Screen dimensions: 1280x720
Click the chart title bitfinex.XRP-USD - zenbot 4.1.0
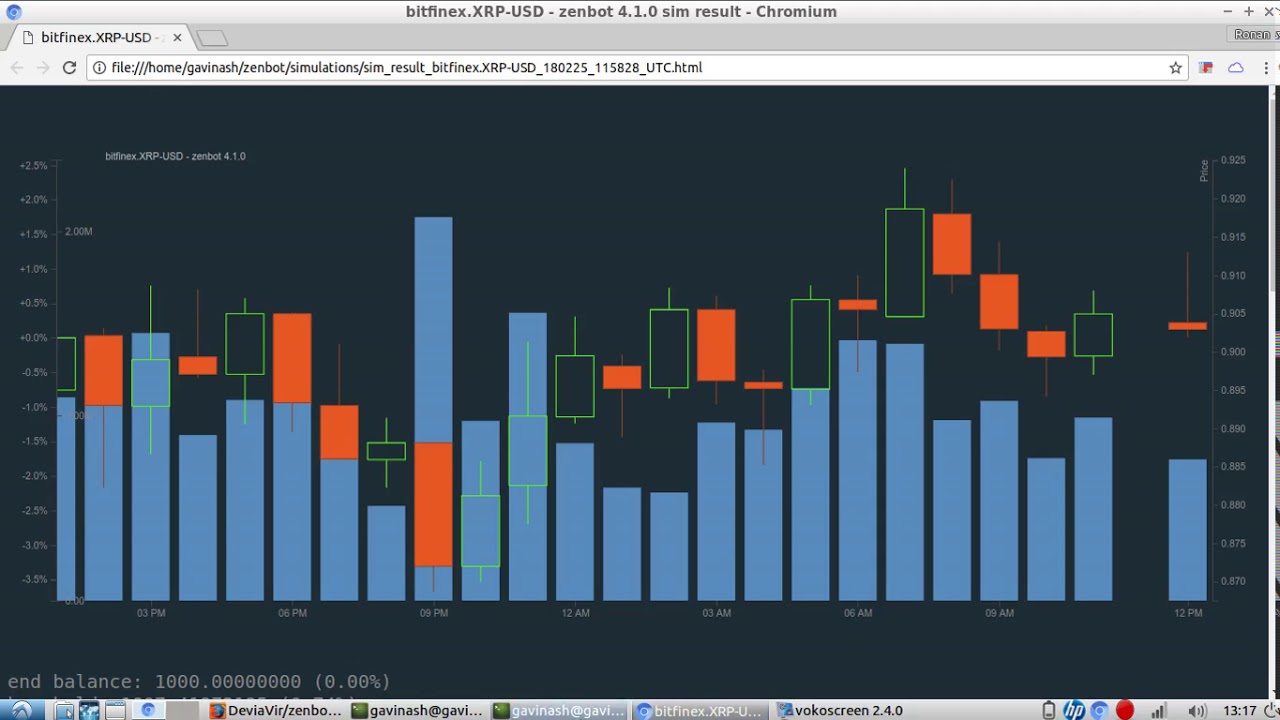(175, 156)
